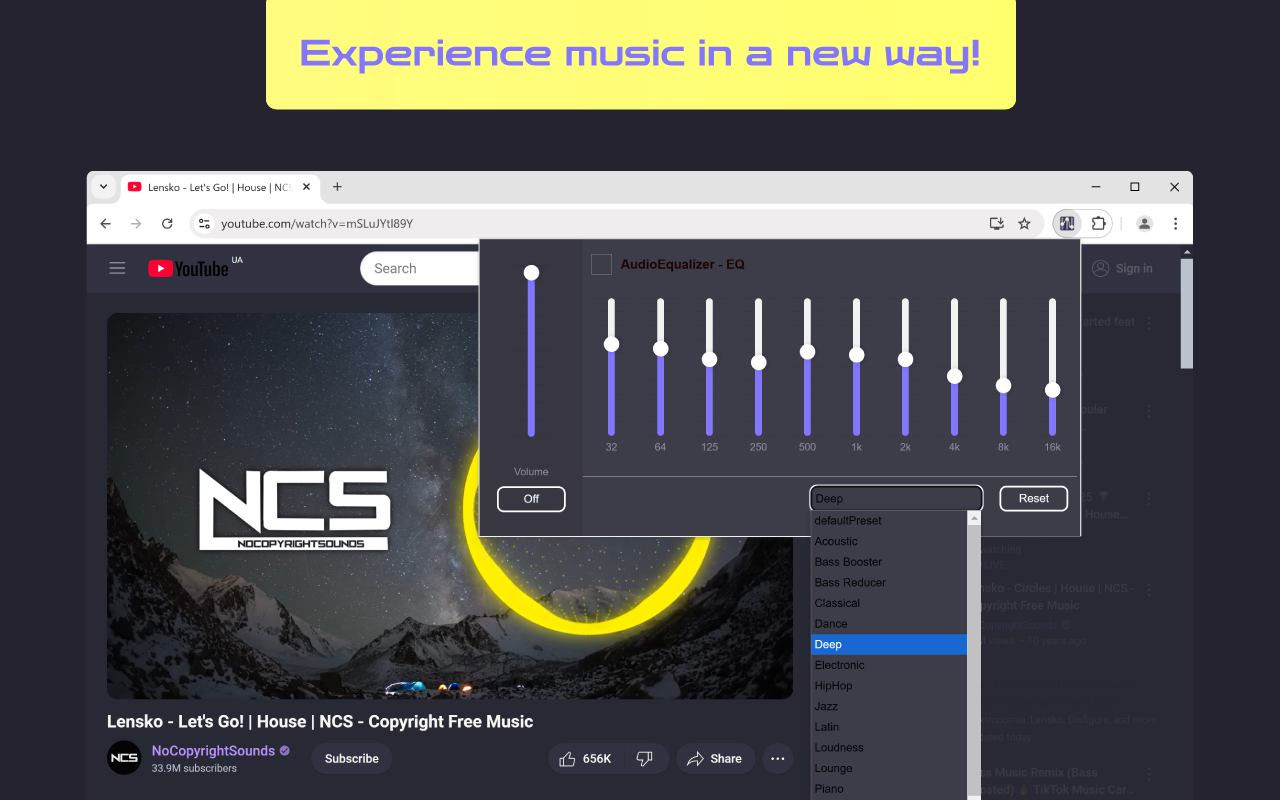Reload the YouTube page
1280x800 pixels.
167,223
